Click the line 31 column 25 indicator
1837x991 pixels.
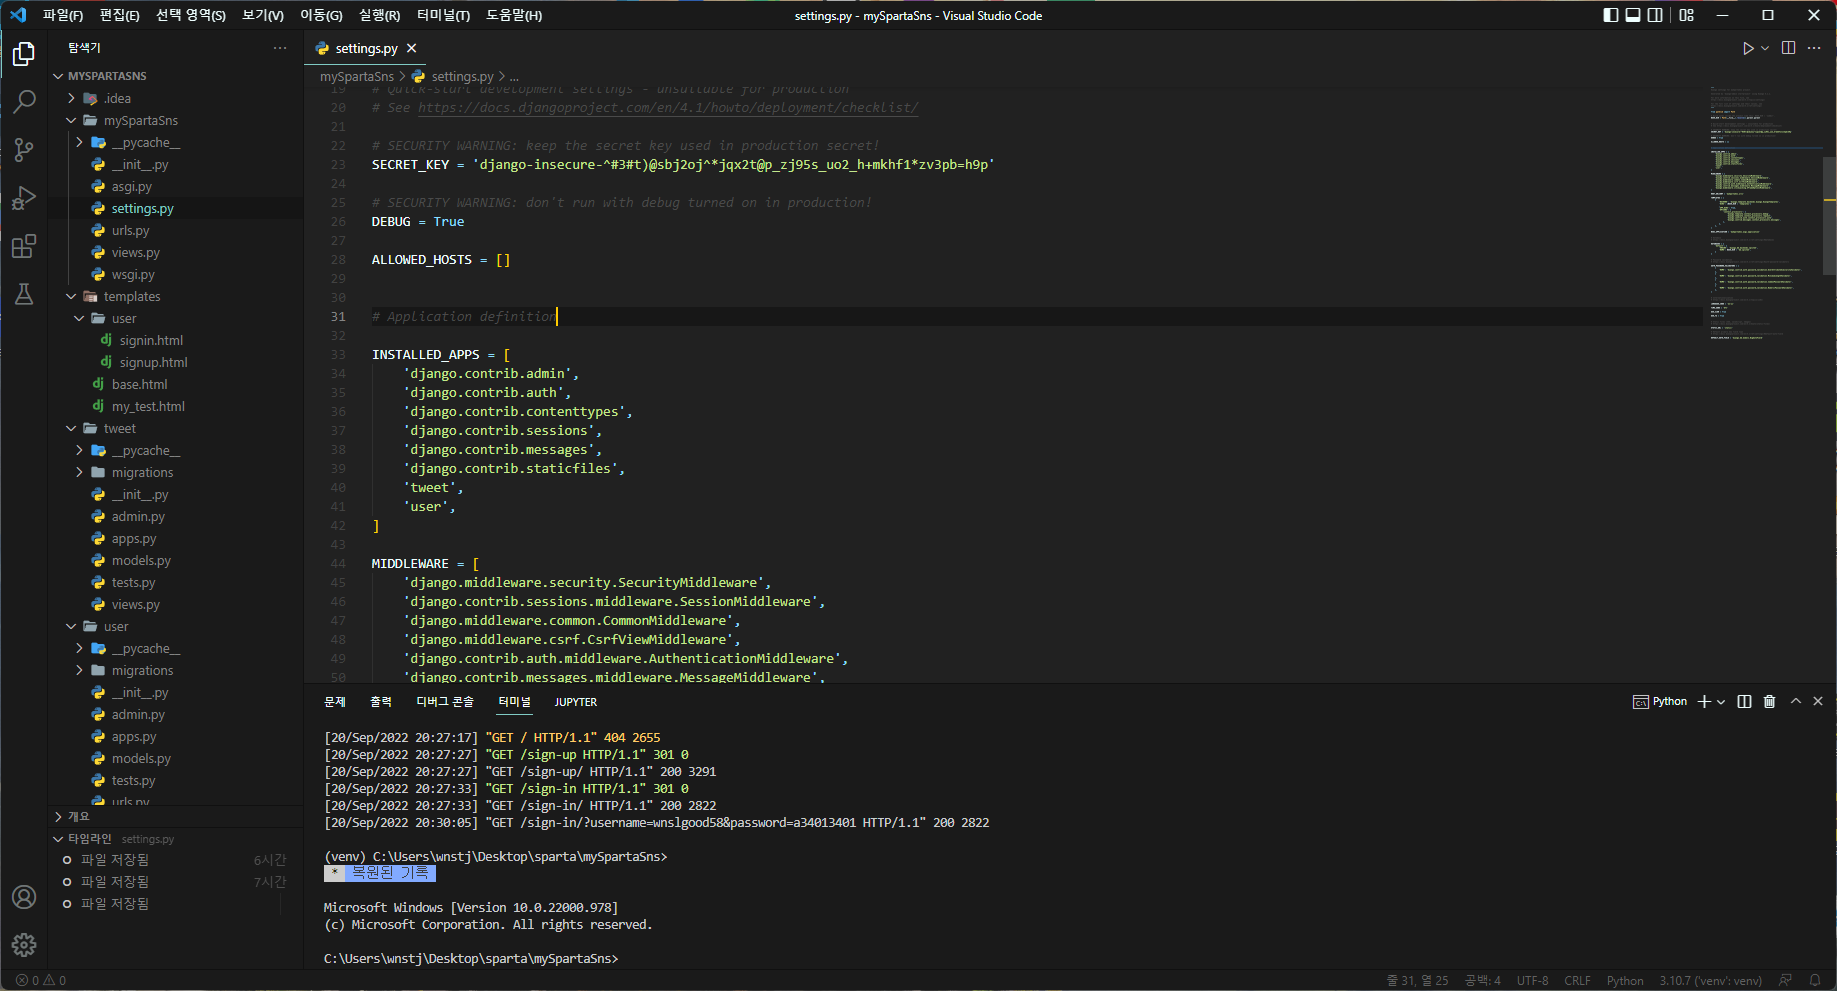(1417, 981)
